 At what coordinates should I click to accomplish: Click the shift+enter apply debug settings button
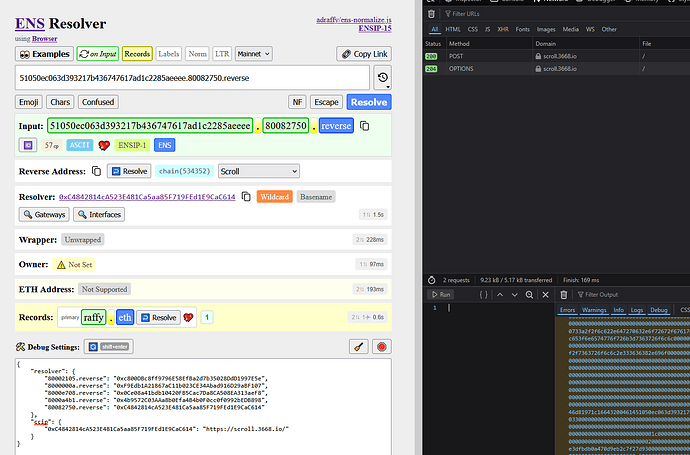(x=109, y=347)
